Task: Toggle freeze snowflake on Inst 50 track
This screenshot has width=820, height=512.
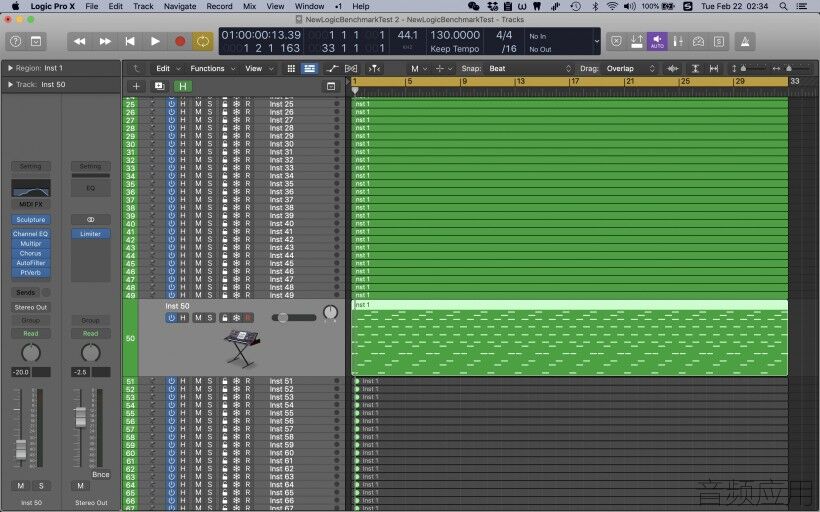Action: 236,317
